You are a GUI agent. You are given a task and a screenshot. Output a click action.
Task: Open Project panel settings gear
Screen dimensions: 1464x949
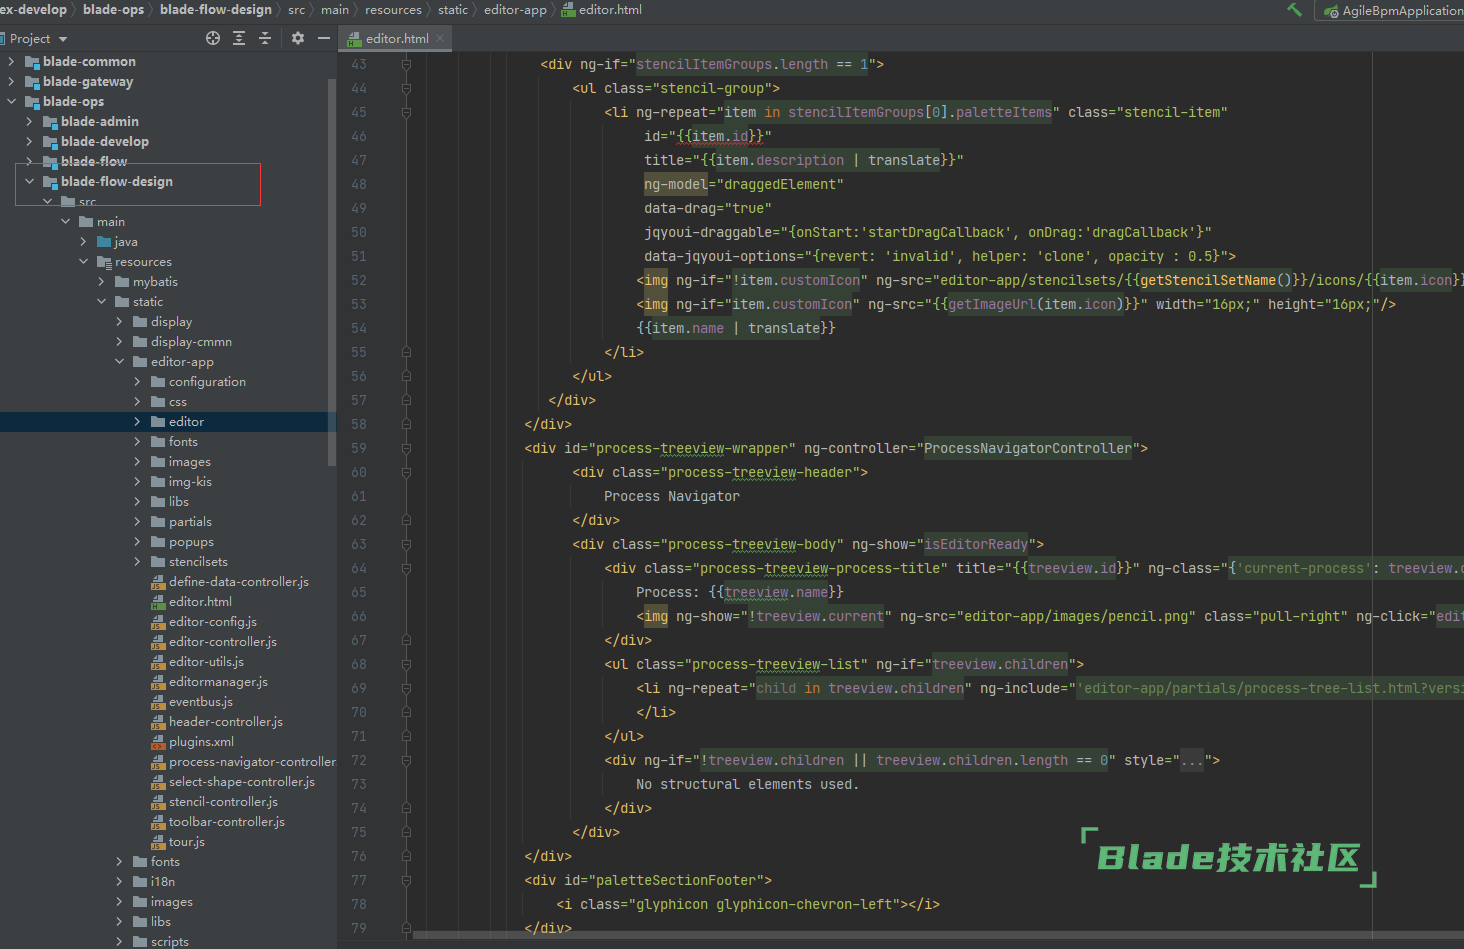(298, 38)
